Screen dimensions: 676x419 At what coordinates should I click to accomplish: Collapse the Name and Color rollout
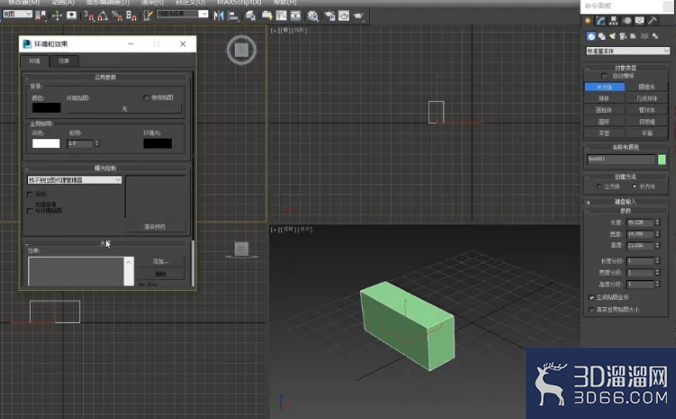626,147
